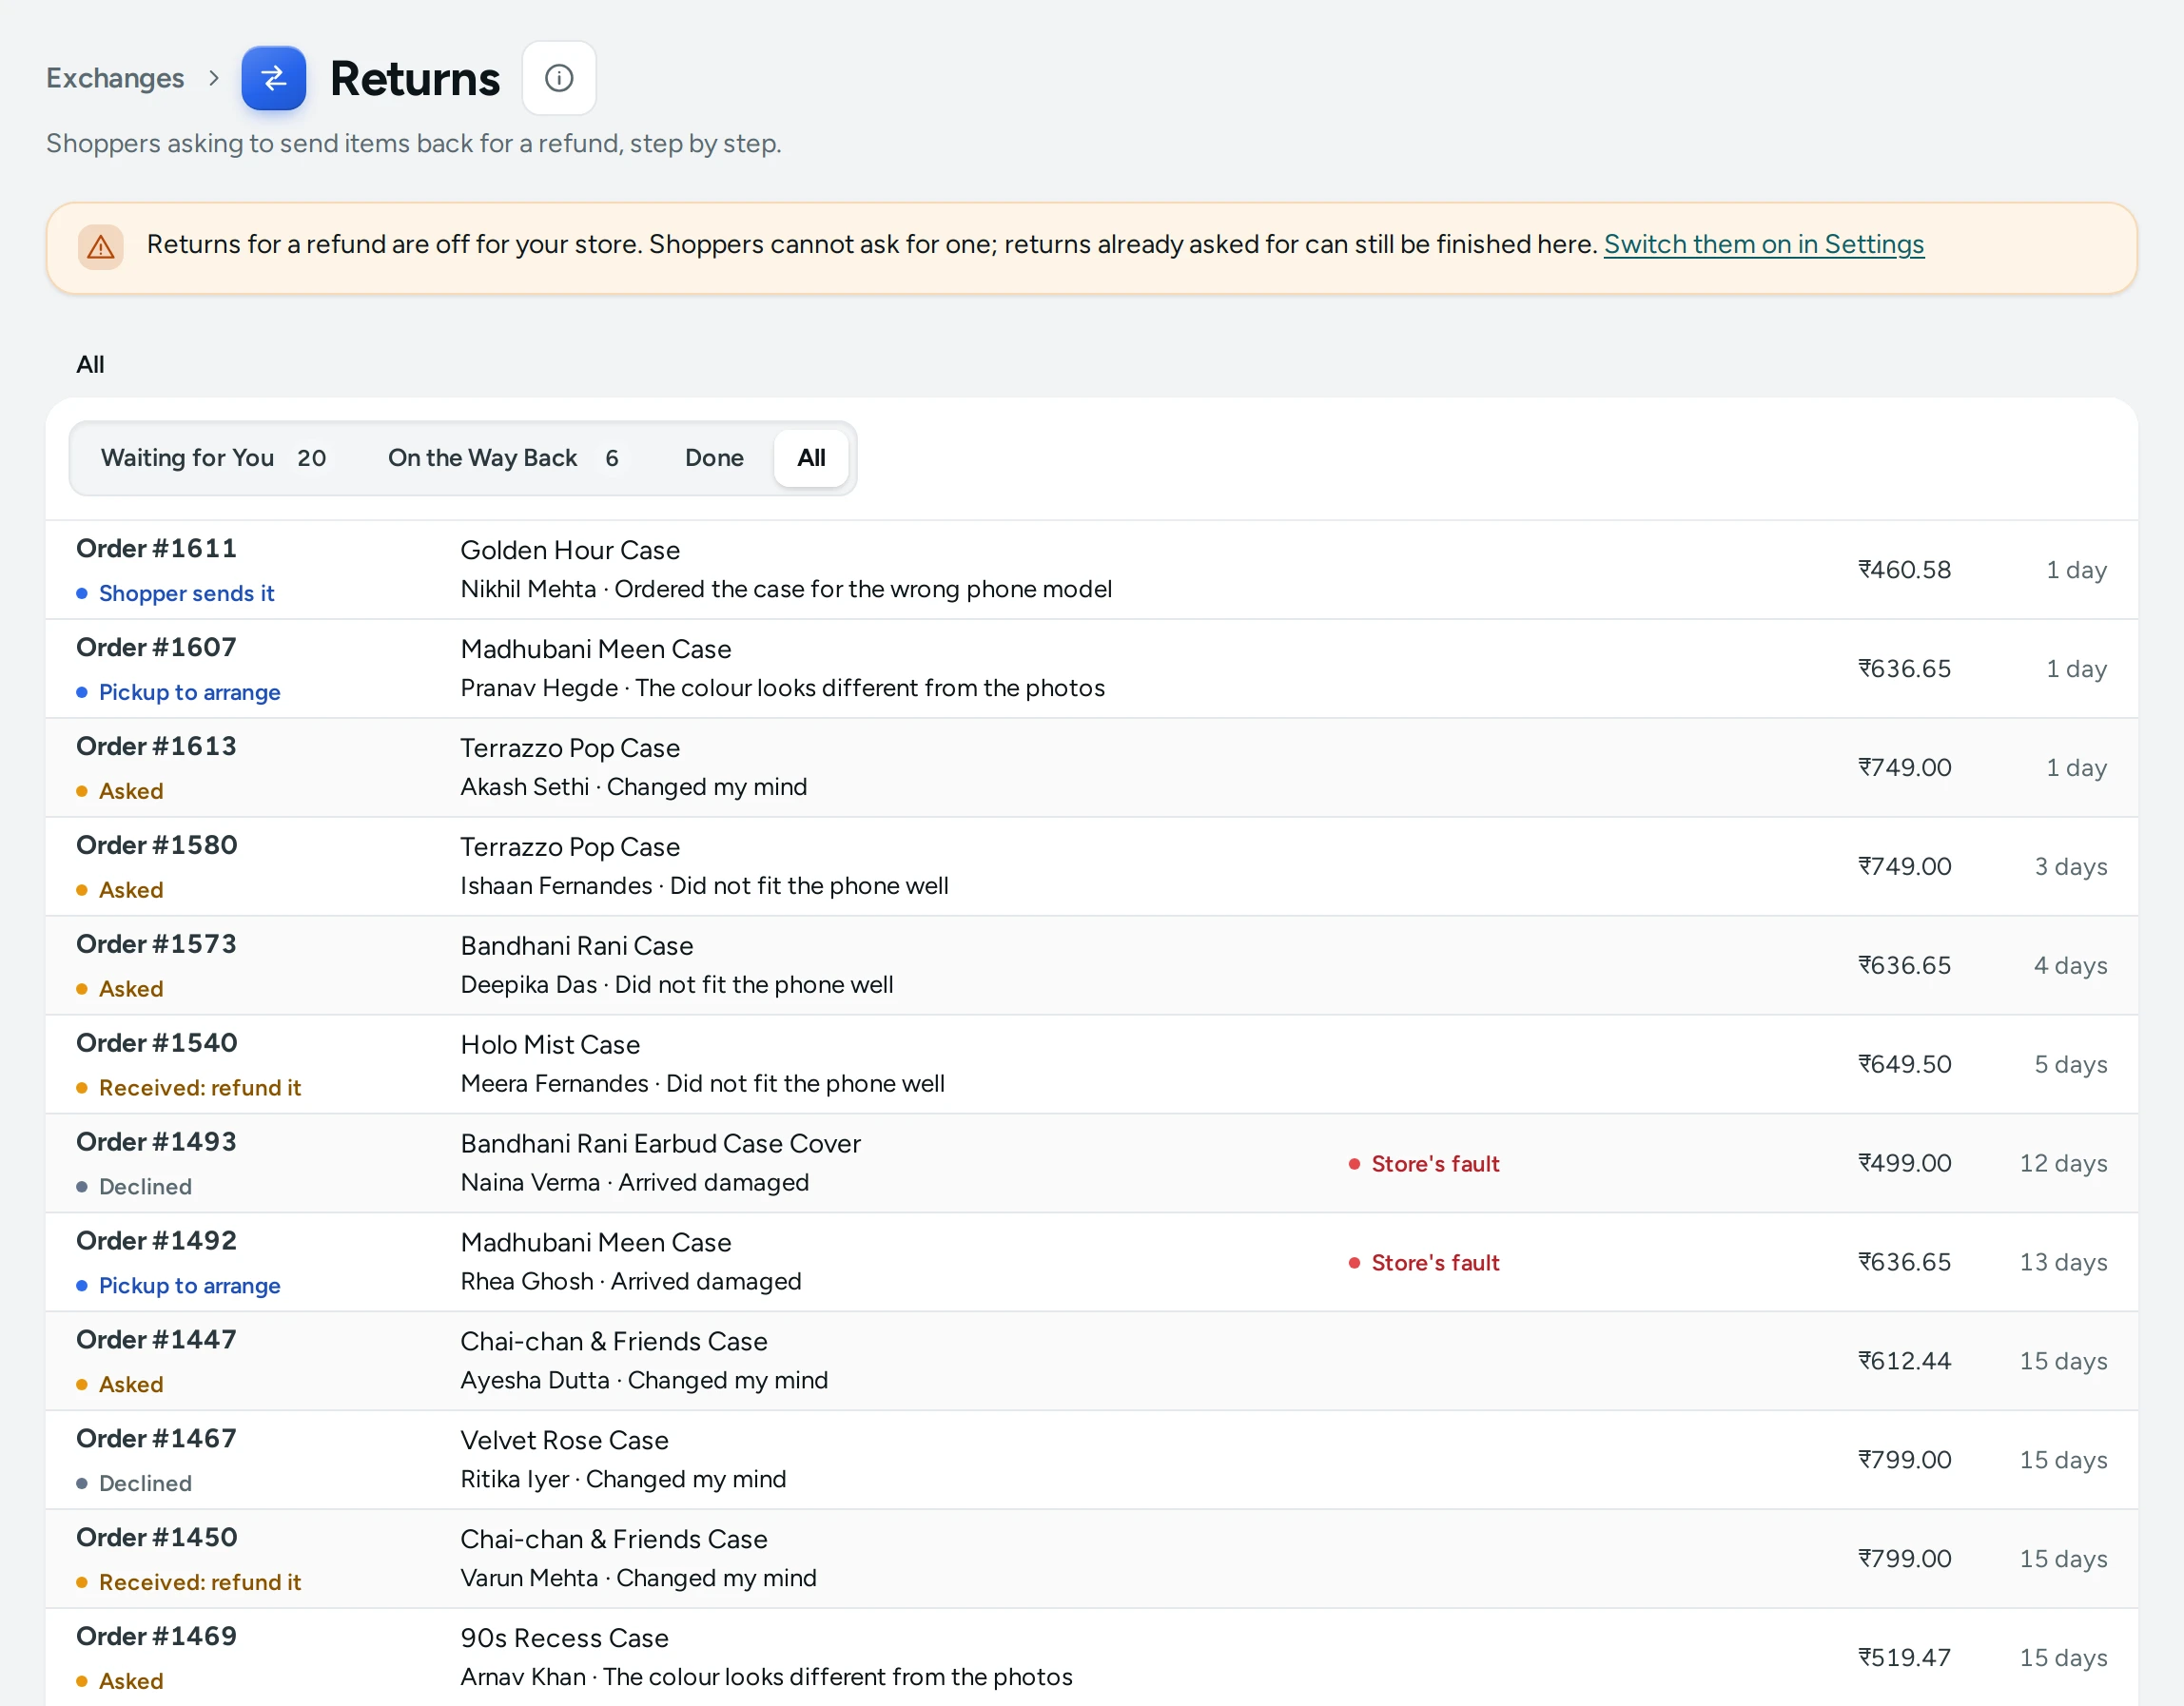Image resolution: width=2184 pixels, height=1706 pixels.
Task: Click the info icon beside Returns title
Action: [559, 78]
